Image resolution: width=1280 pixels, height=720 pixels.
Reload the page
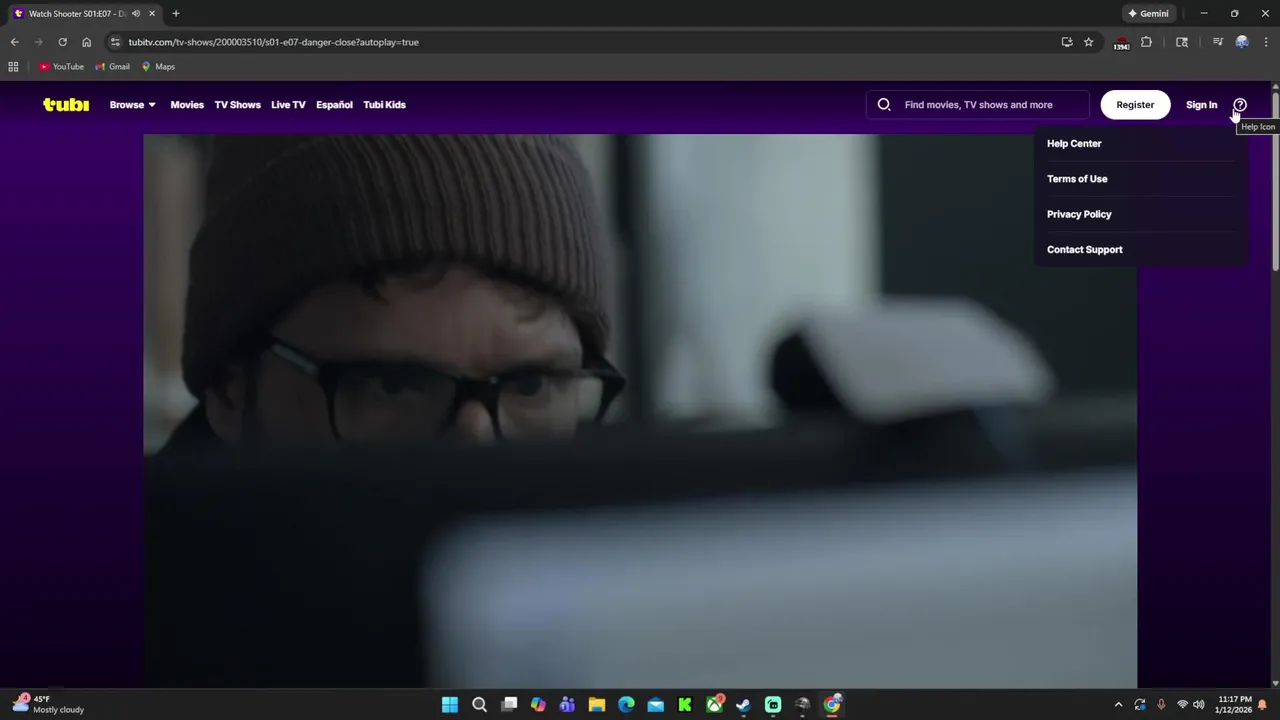(x=62, y=42)
